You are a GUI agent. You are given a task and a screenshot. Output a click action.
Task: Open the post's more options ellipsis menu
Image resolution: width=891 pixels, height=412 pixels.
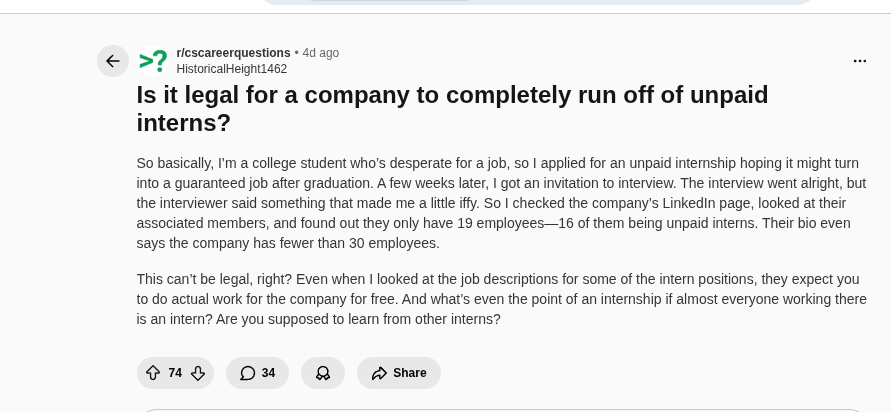tap(860, 61)
